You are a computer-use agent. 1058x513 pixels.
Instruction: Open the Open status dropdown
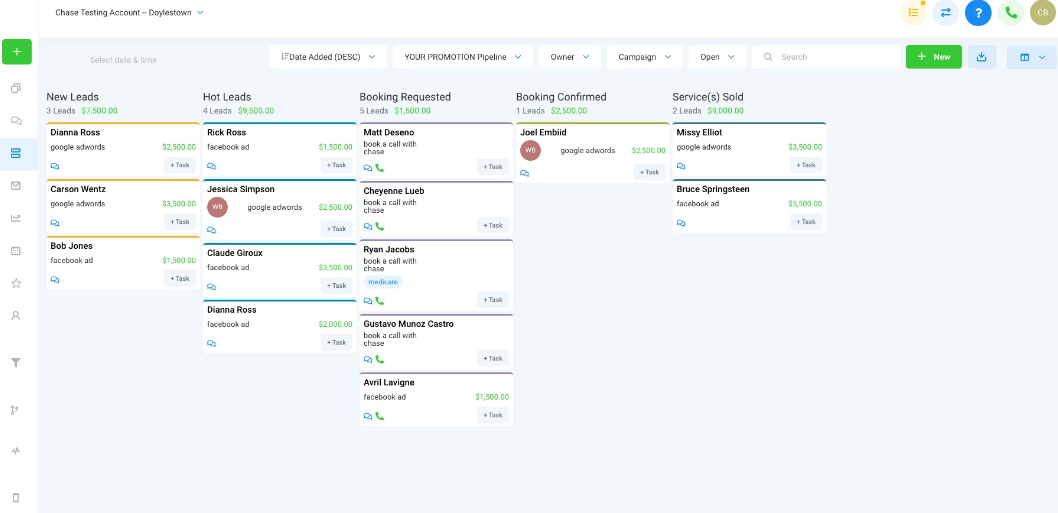(x=717, y=57)
